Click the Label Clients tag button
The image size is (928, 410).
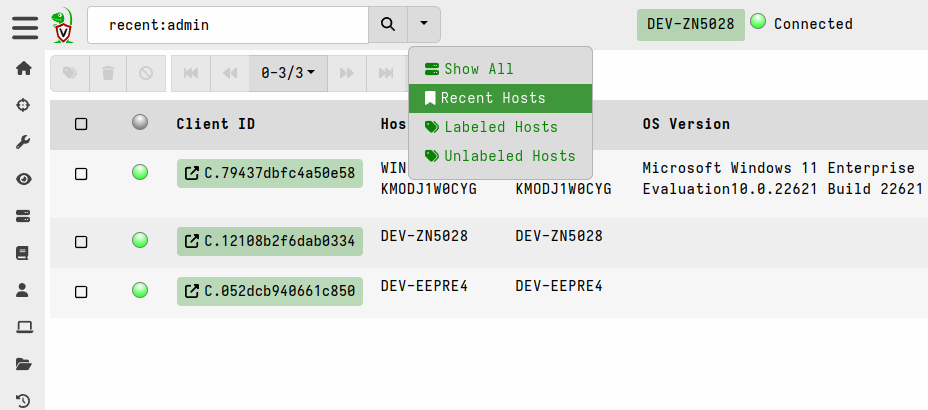pos(69,73)
